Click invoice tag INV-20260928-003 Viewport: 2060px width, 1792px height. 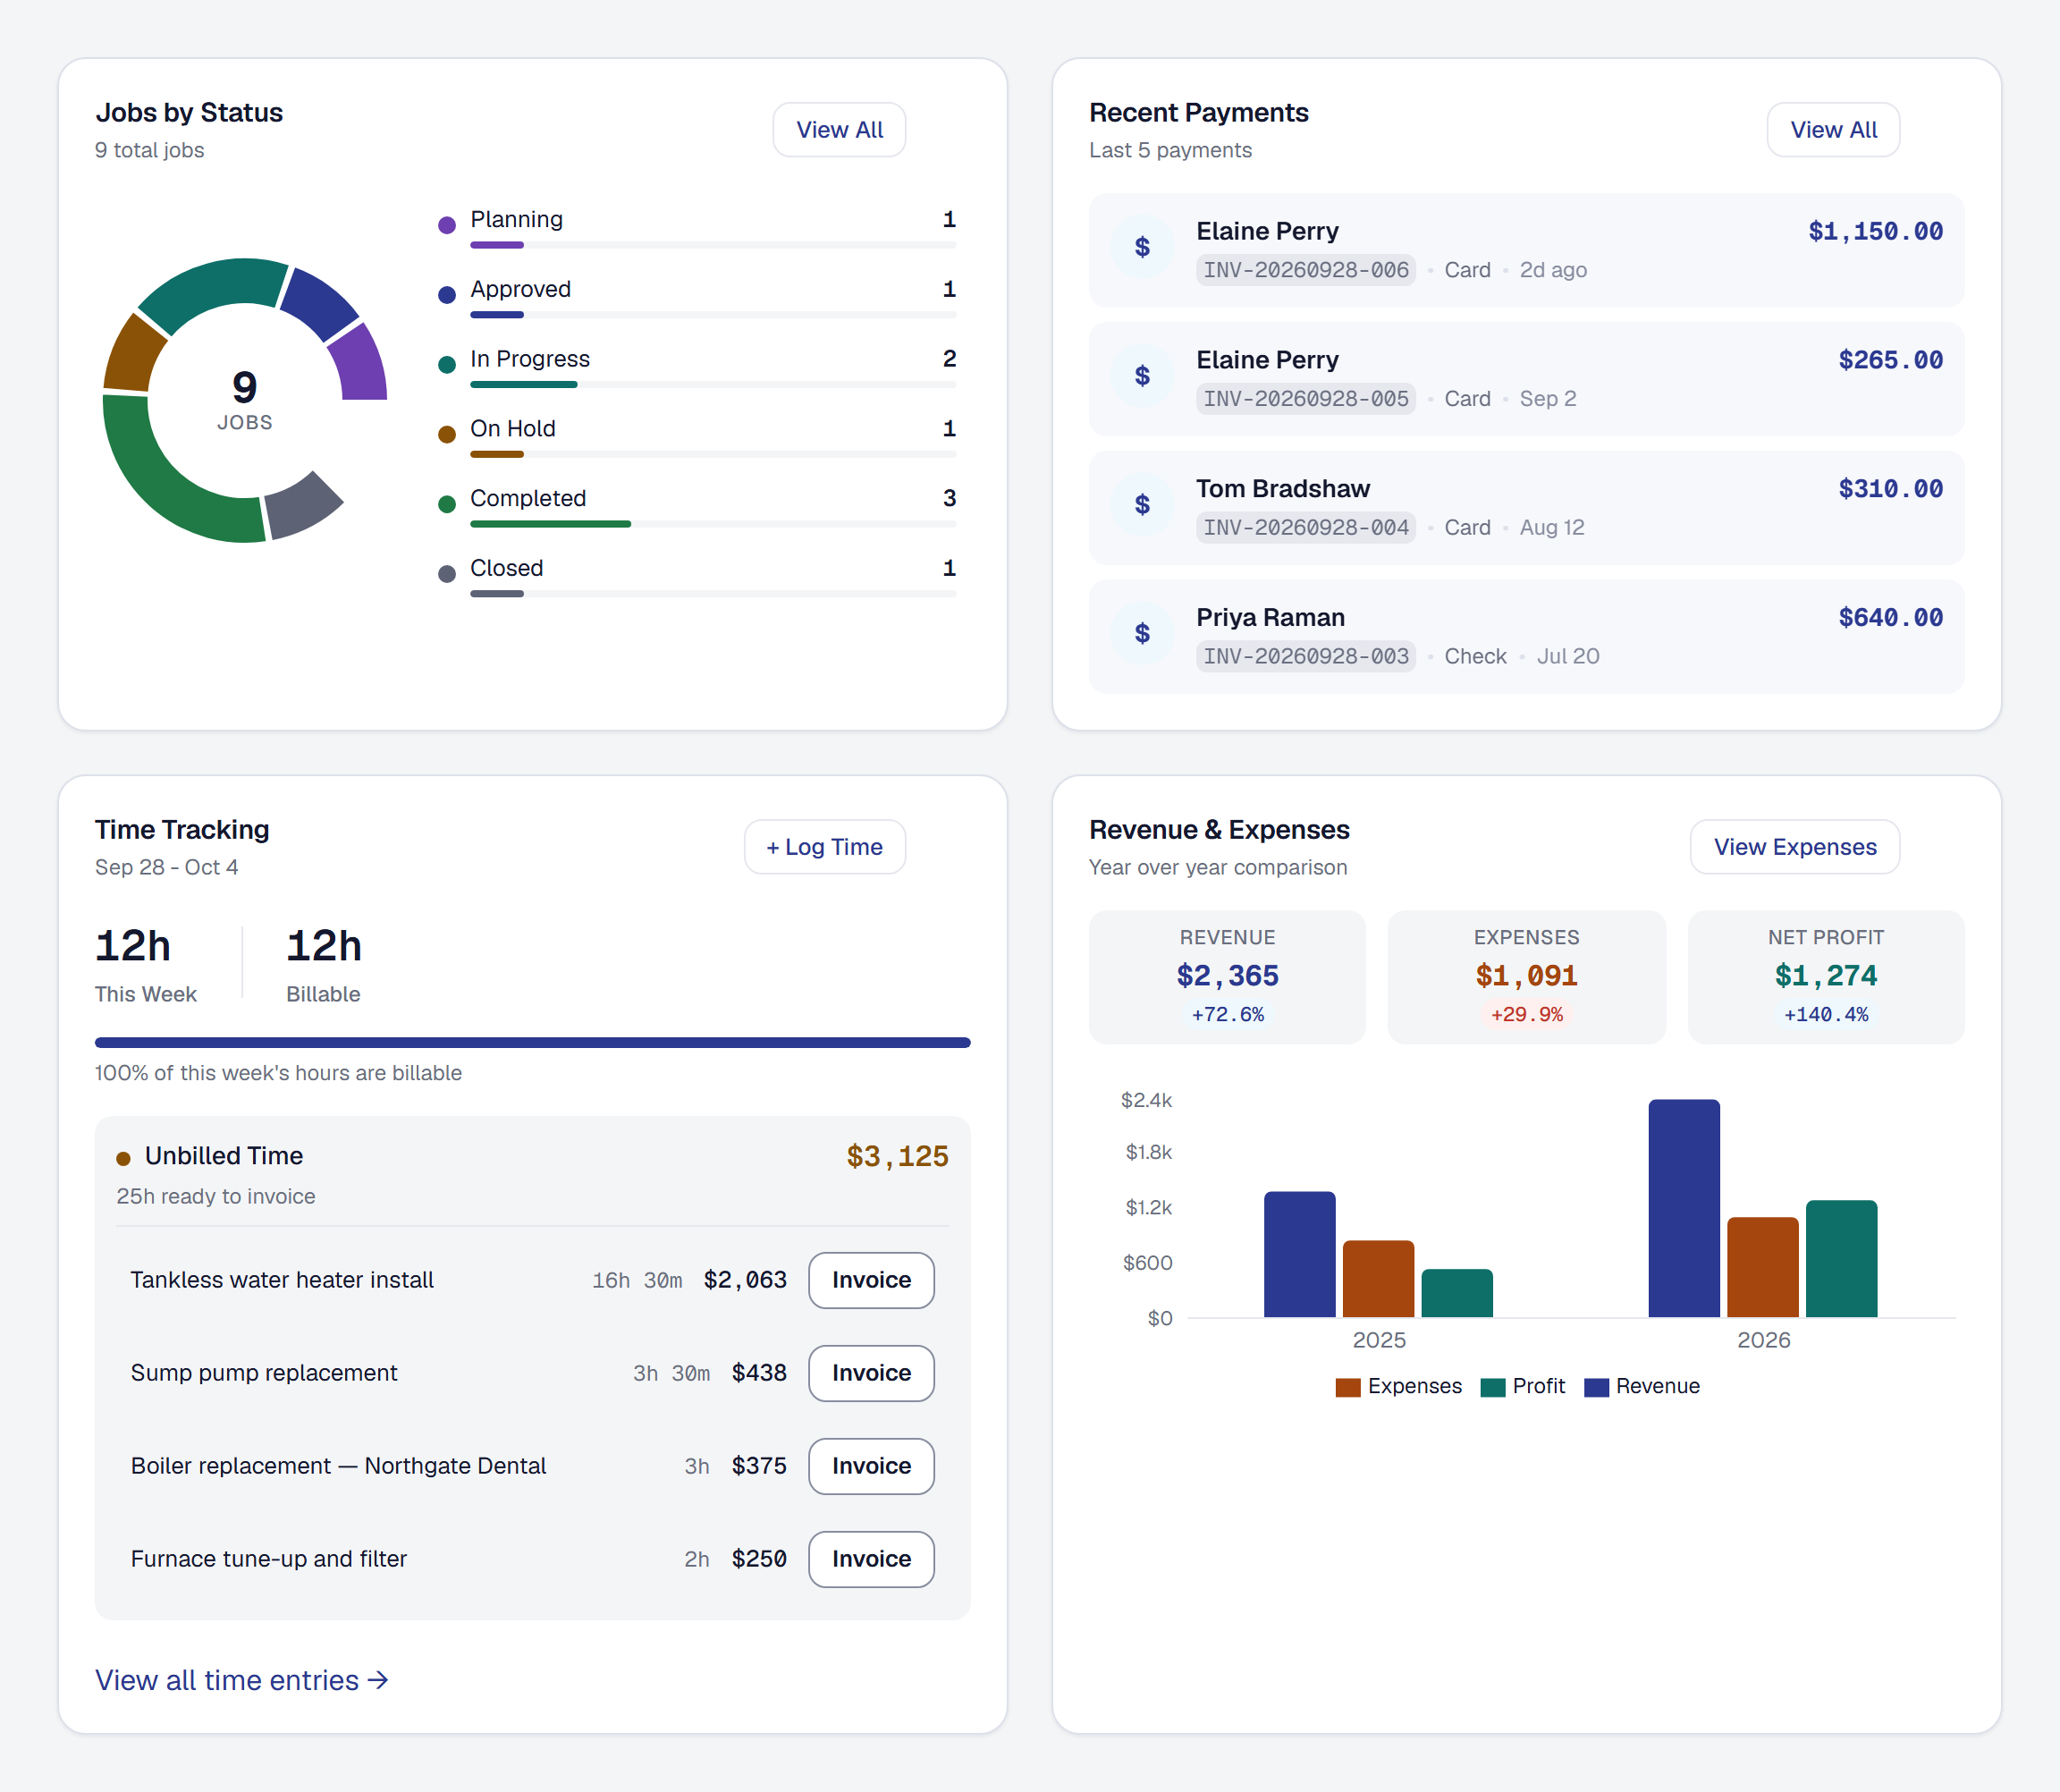(1306, 657)
